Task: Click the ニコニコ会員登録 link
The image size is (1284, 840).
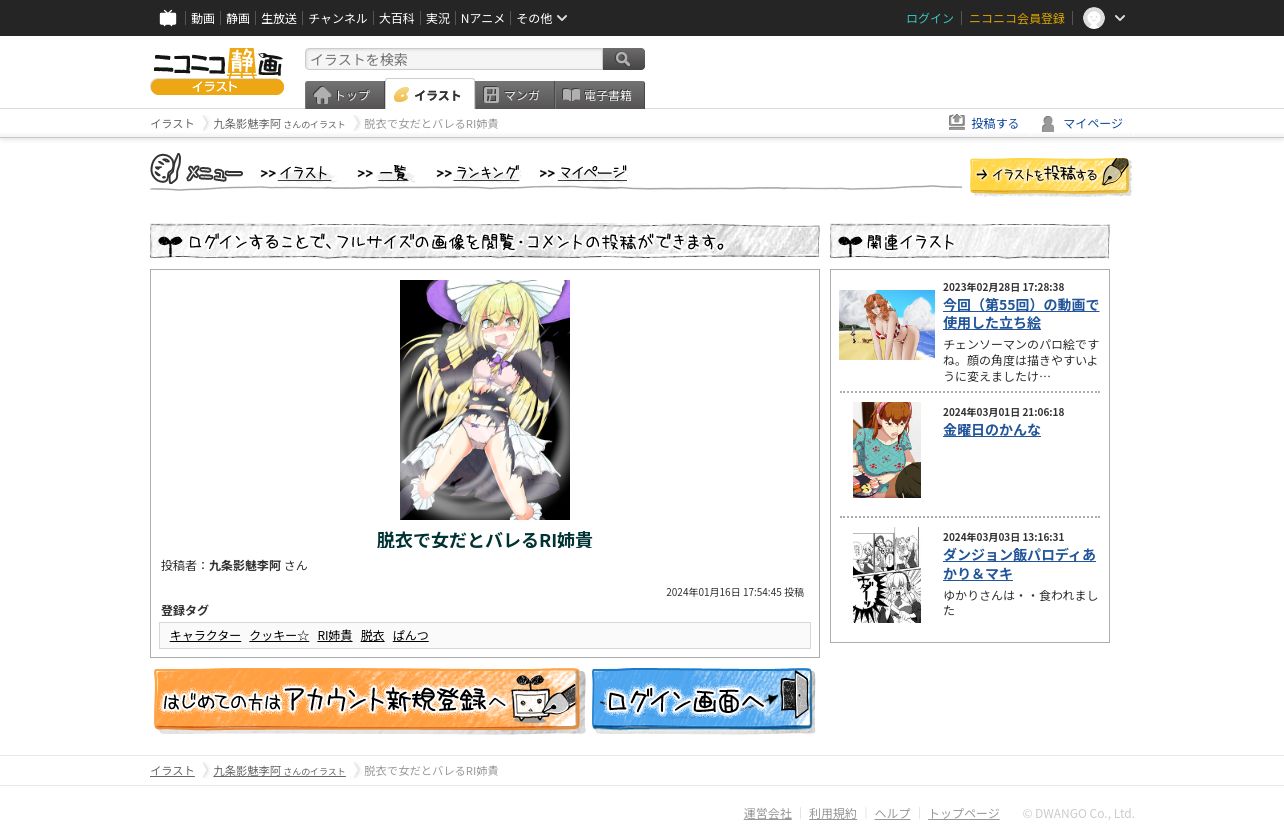Action: coord(1017,18)
